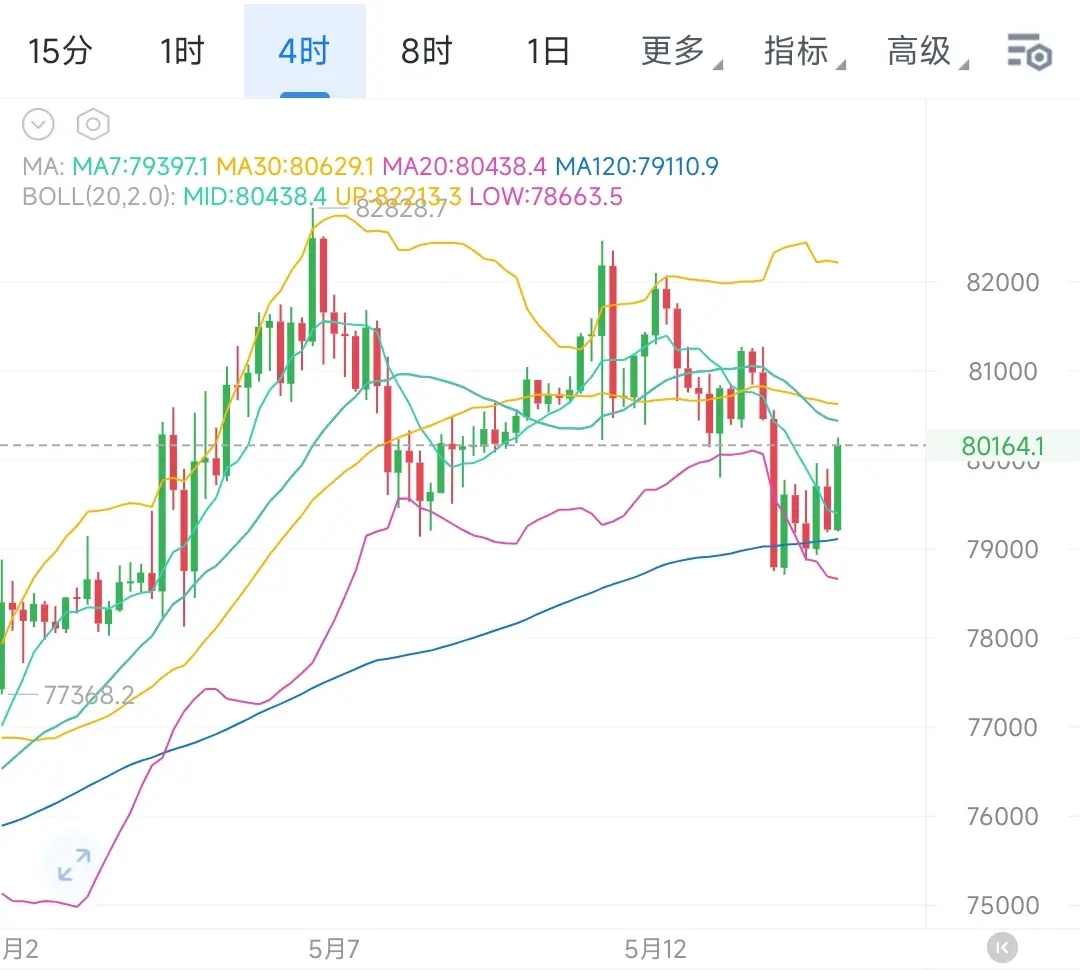1080x970 pixels.
Task: Expand chart to fullscreen icon
Action: click(x=74, y=865)
